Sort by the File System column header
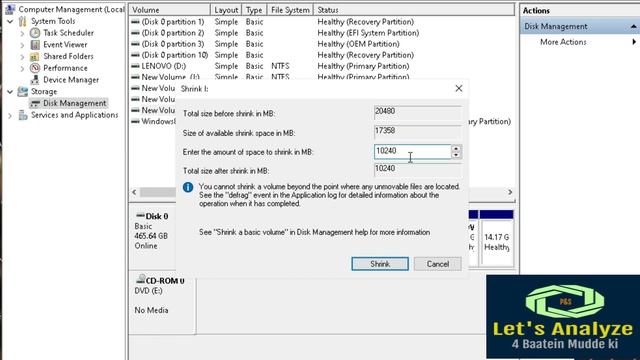The width and height of the screenshot is (640, 360). 290,10
